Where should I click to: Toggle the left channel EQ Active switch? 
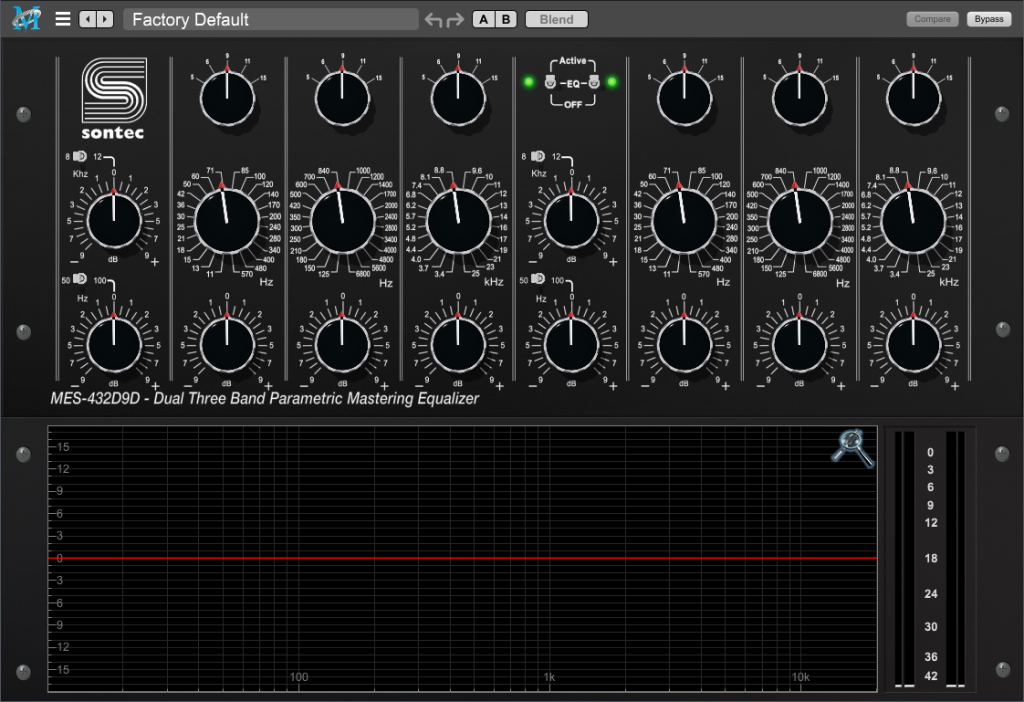point(550,82)
